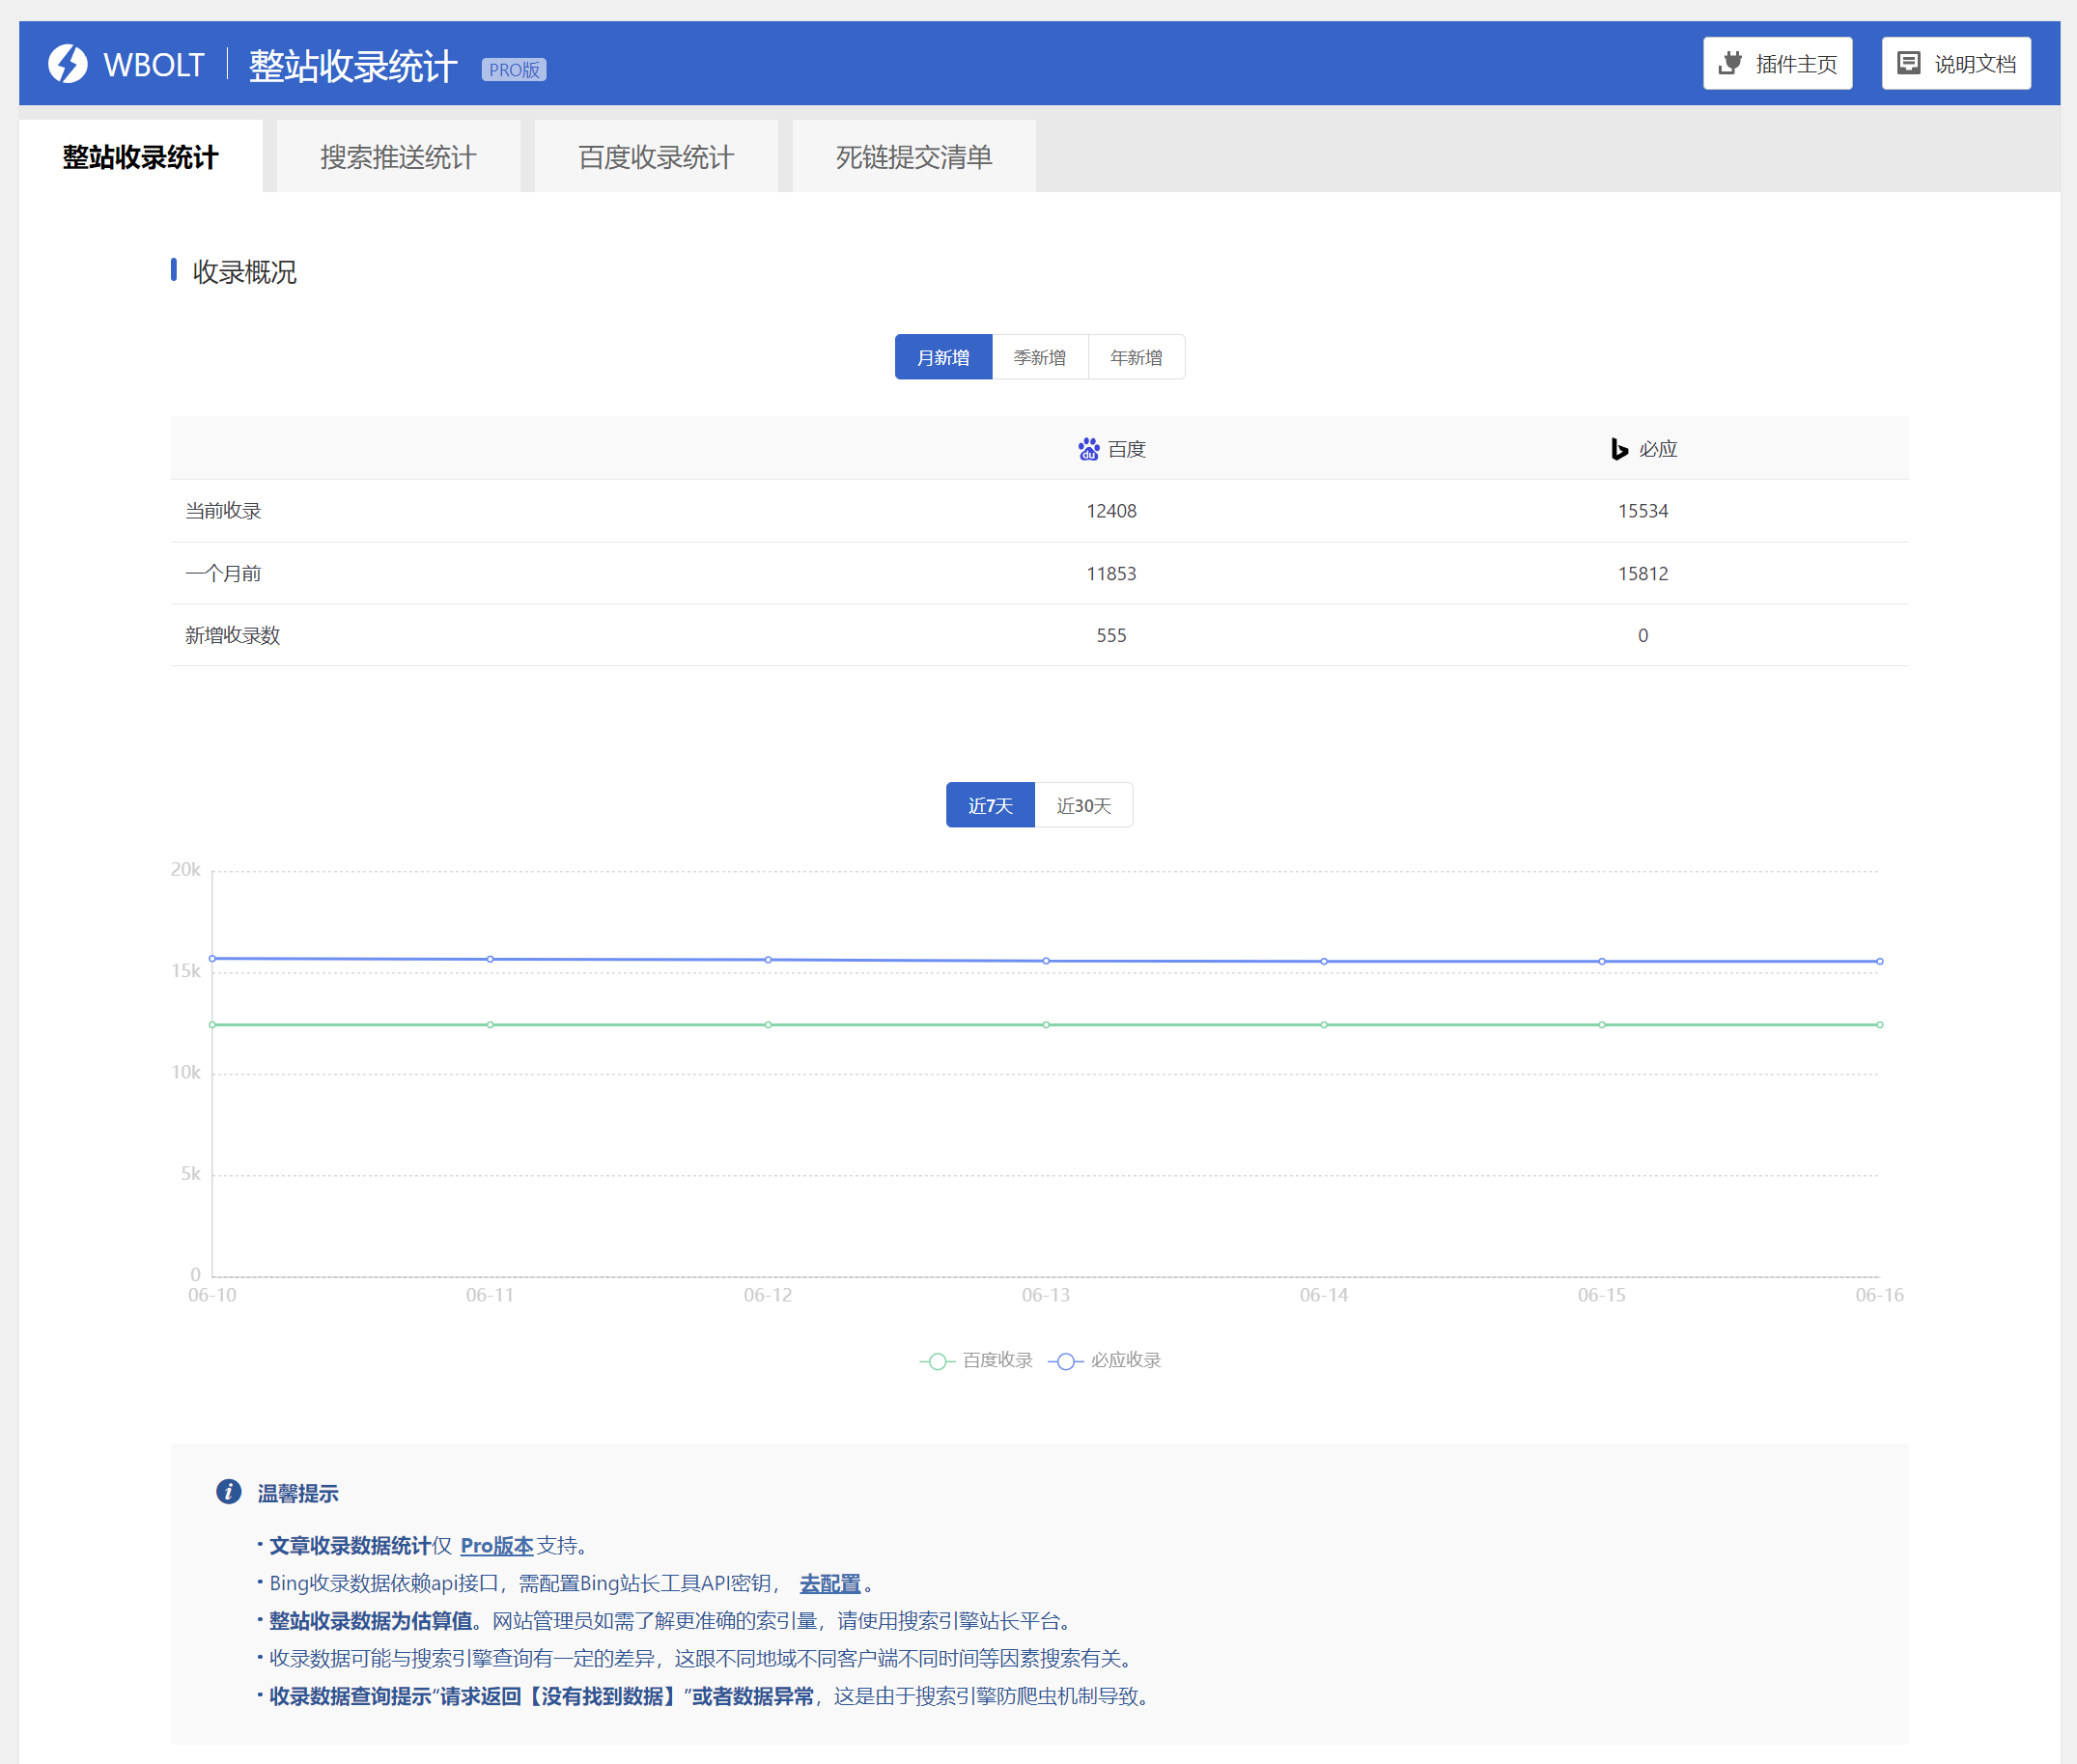
Task: Select the 季新增 period option
Action: [1039, 358]
